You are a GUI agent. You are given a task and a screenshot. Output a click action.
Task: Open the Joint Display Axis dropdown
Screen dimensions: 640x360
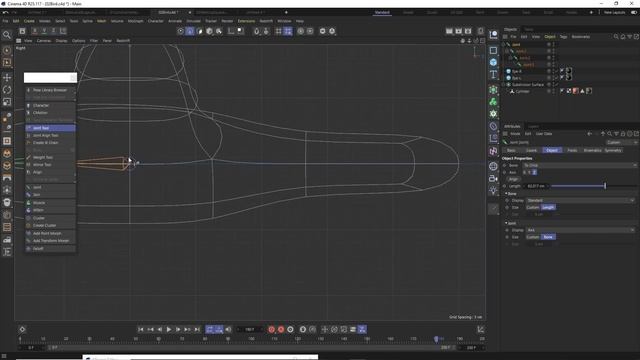580,230
